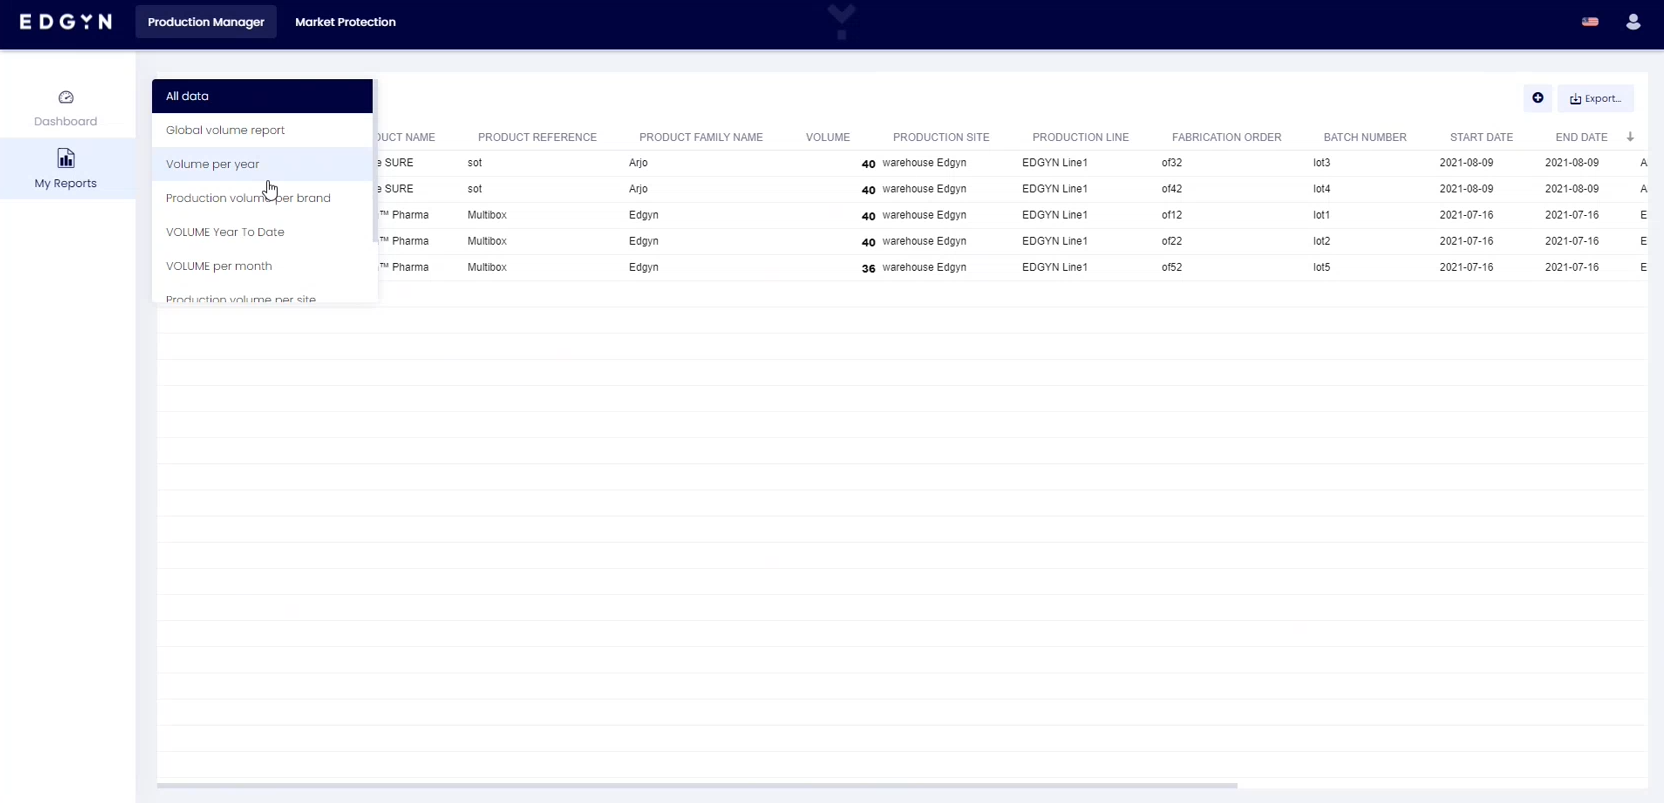The height and width of the screenshot is (803, 1664).
Task: Click fabrication order of32 cell
Action: [1171, 162]
